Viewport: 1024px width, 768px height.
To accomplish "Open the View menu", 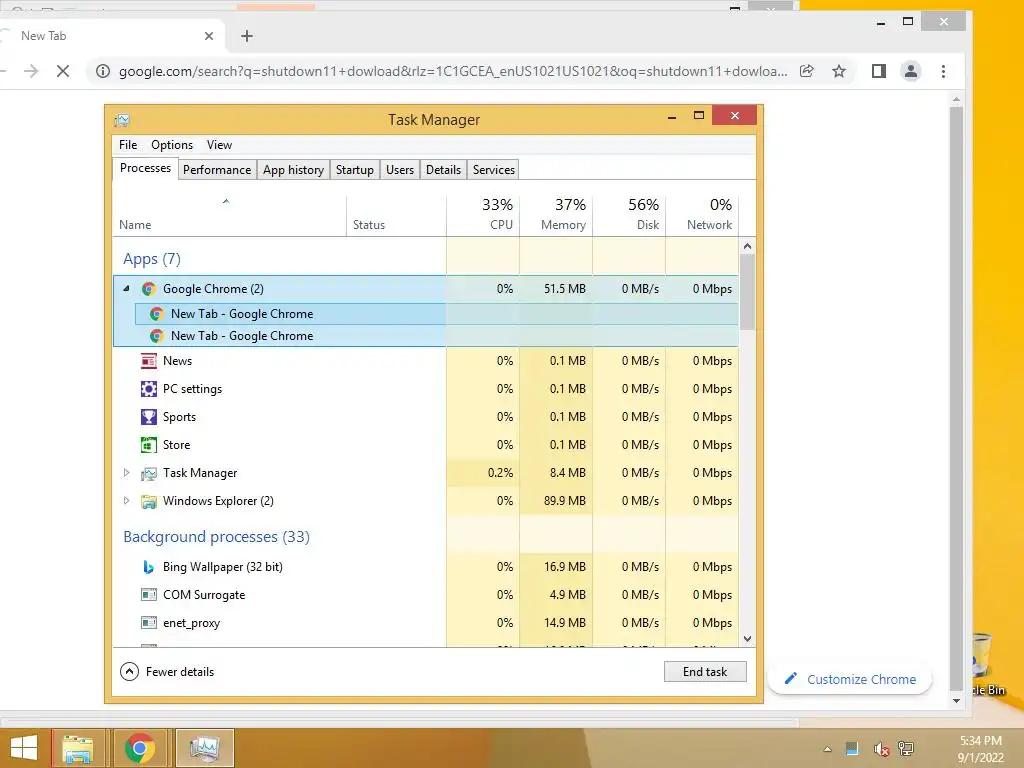I will pos(219,145).
